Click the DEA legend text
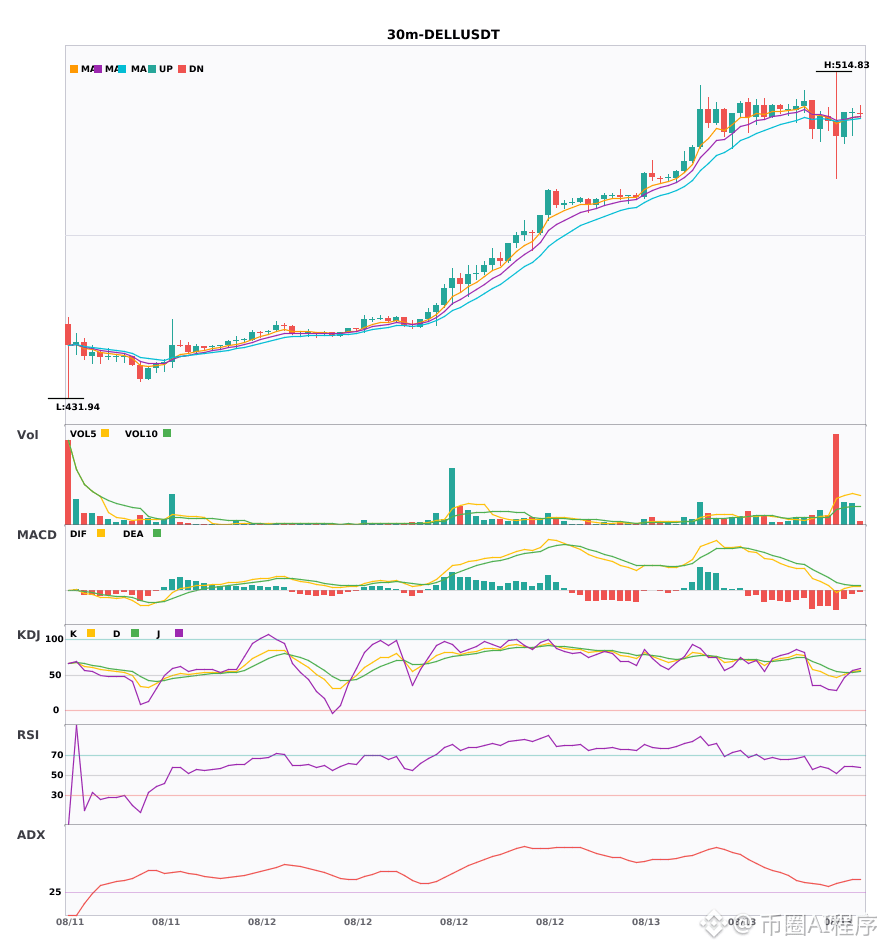Screen dimensions: 885x950 (133, 534)
